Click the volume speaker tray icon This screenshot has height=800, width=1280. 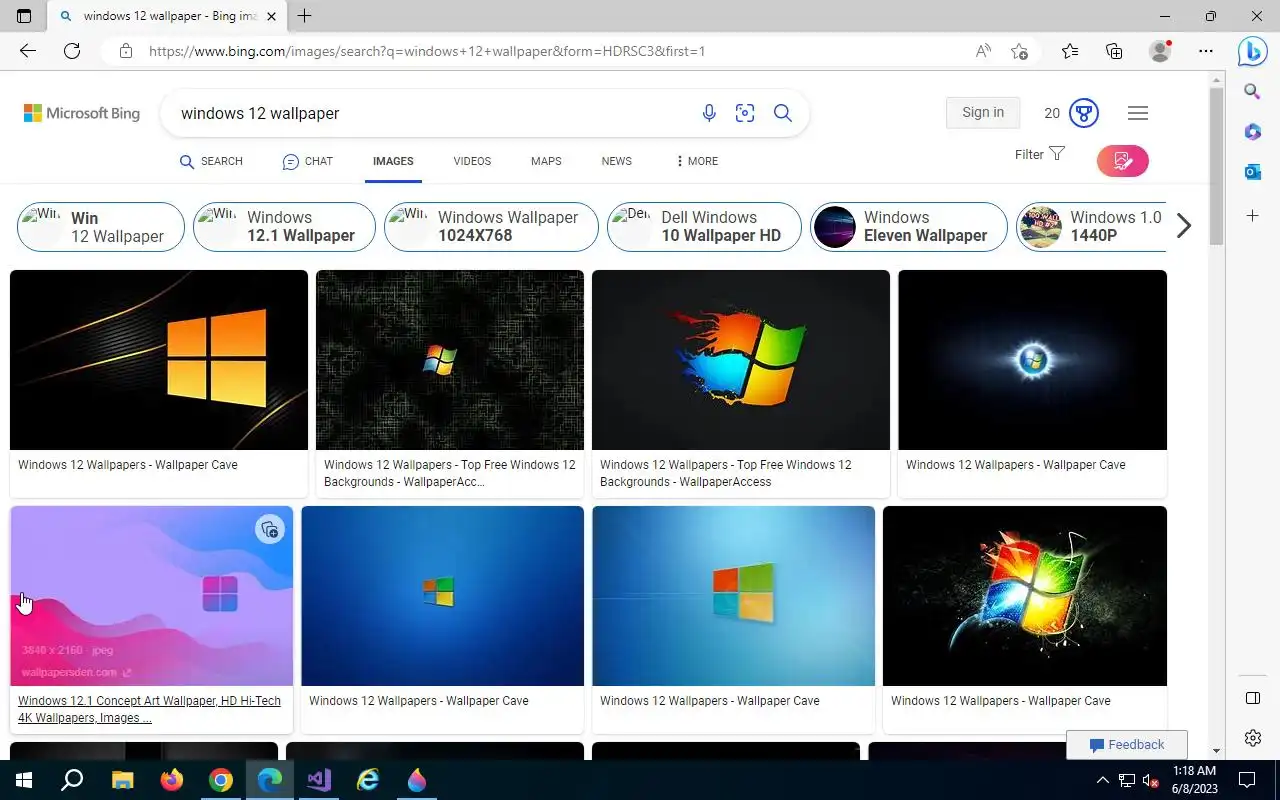pos(1151,780)
